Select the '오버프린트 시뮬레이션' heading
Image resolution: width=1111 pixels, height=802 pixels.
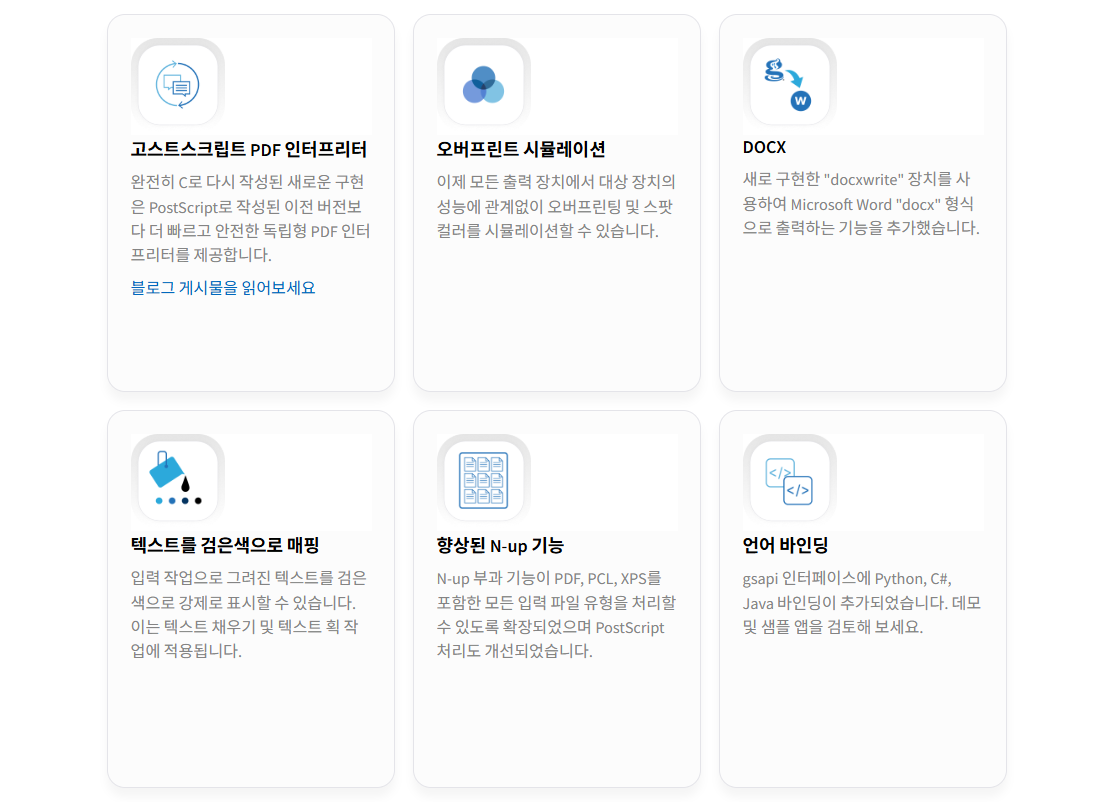(x=521, y=150)
